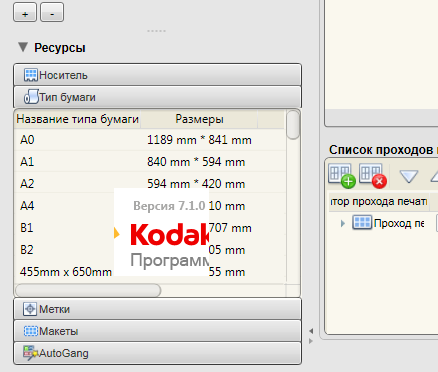Viewport: 438px width, 372px height.
Task: Collapse left panel with left splitter arrow
Action: (x=311, y=331)
